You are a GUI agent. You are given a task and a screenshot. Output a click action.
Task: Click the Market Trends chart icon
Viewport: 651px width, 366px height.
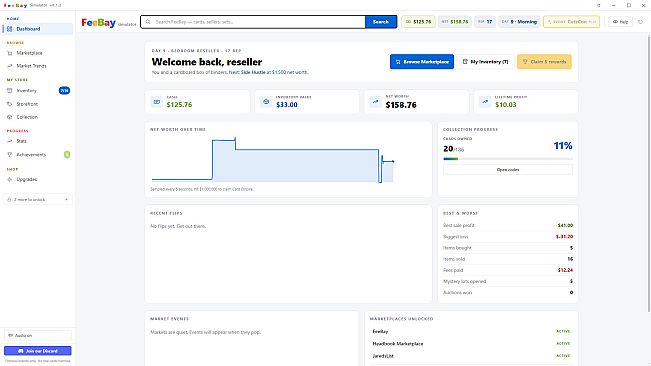(10, 66)
